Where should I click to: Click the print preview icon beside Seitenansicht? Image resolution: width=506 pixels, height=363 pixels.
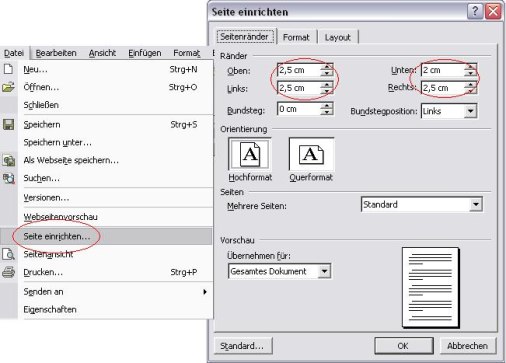click(8, 254)
